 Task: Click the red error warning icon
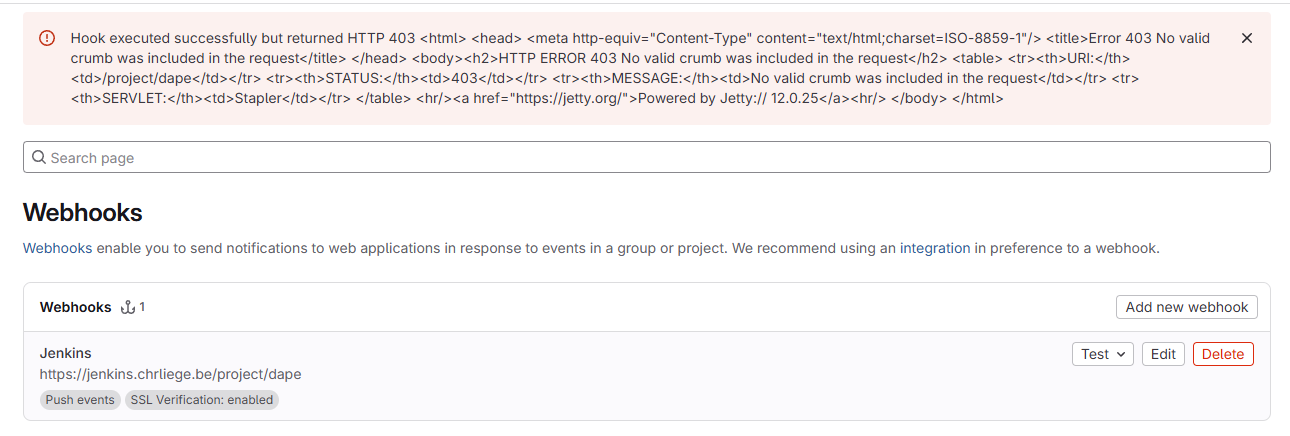47,38
